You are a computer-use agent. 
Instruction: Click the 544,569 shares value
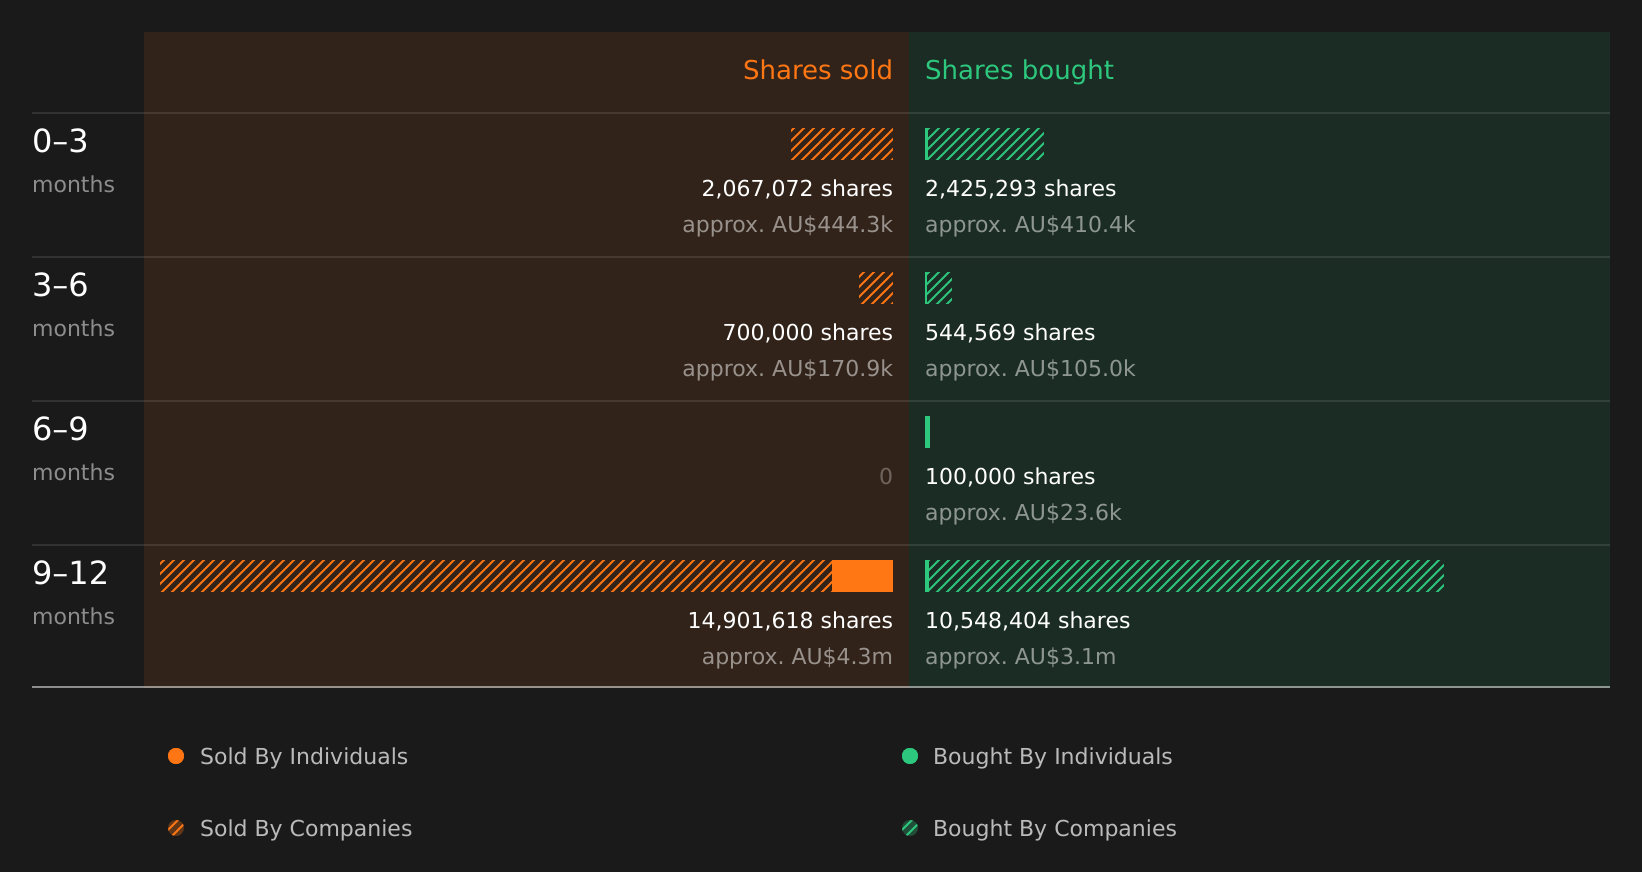coord(1010,333)
